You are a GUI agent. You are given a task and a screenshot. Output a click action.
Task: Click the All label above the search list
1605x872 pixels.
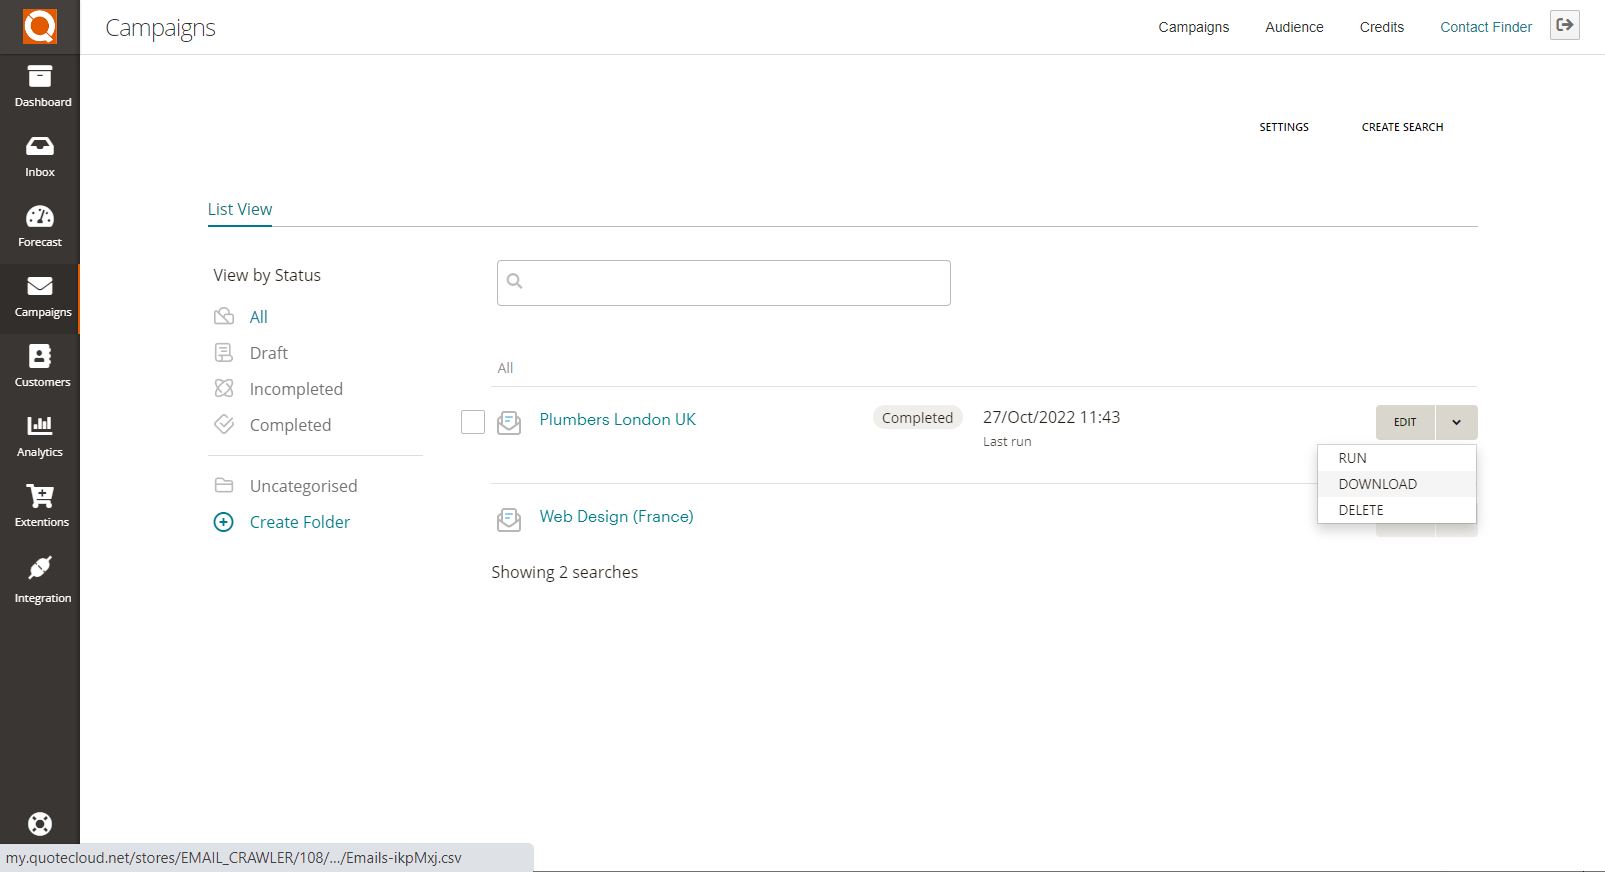coord(505,368)
